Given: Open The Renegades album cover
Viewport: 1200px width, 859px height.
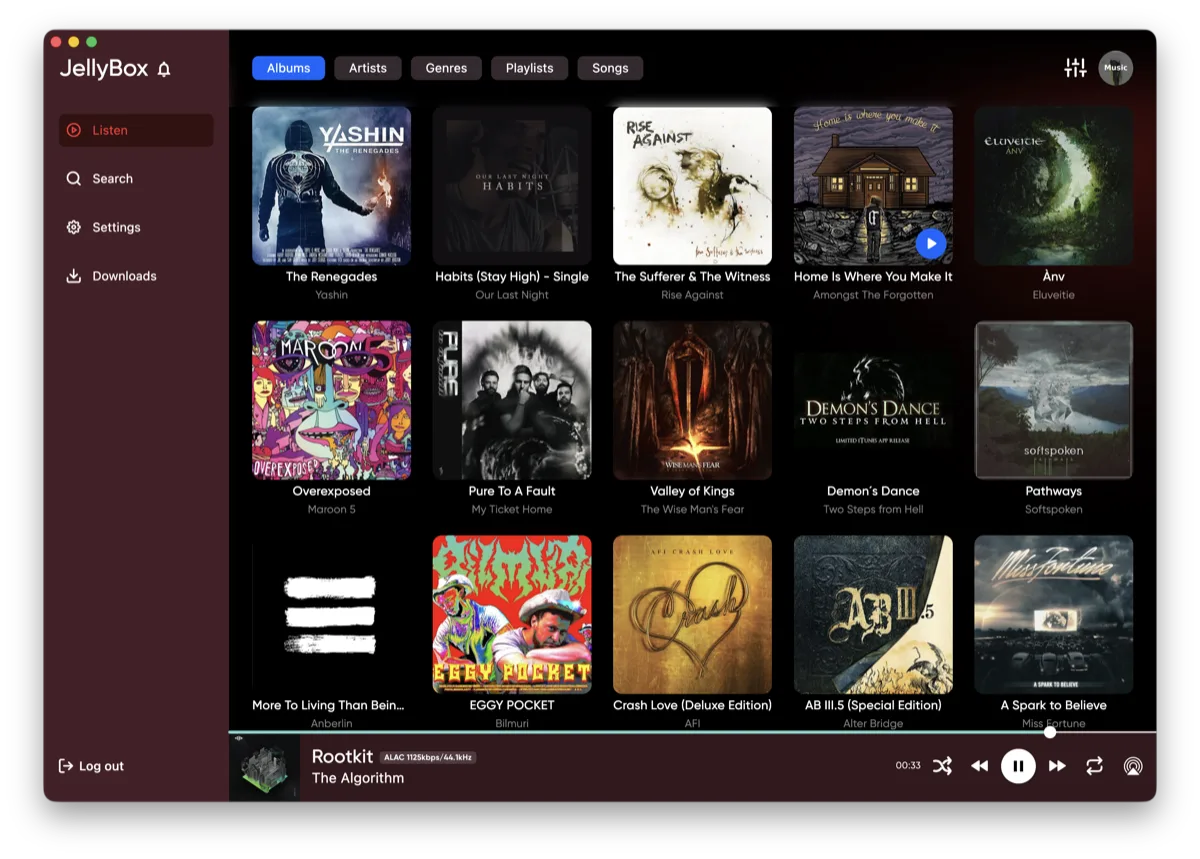Looking at the screenshot, I should click(x=331, y=186).
